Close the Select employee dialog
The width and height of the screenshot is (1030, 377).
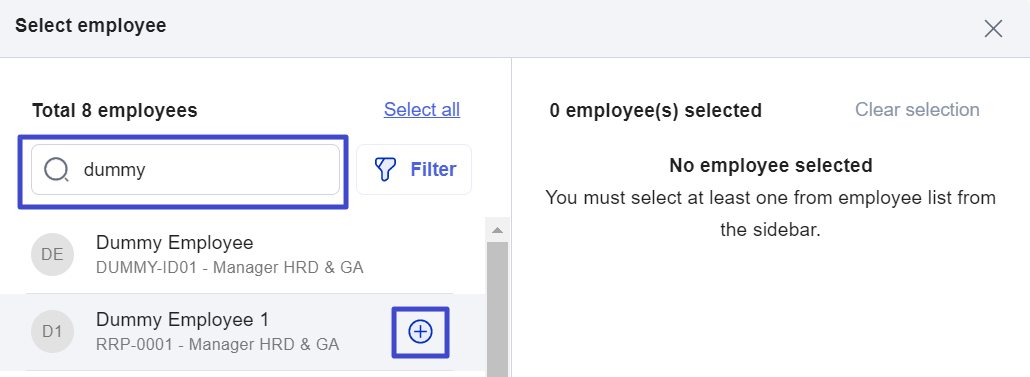[x=993, y=28]
